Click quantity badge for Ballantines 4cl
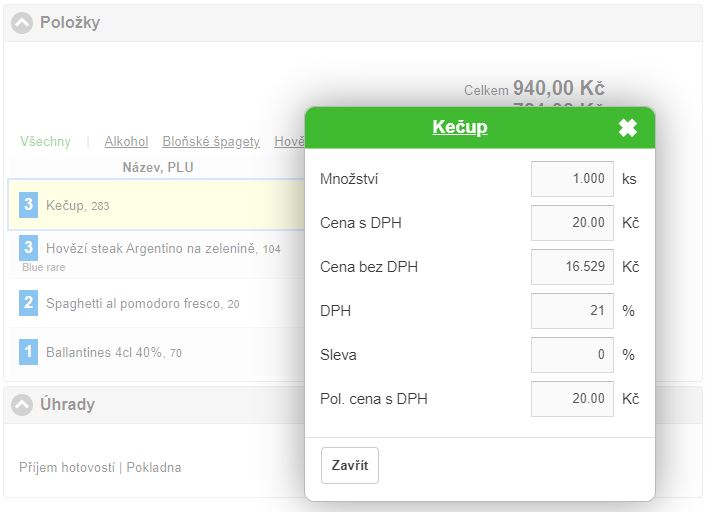 (29, 352)
